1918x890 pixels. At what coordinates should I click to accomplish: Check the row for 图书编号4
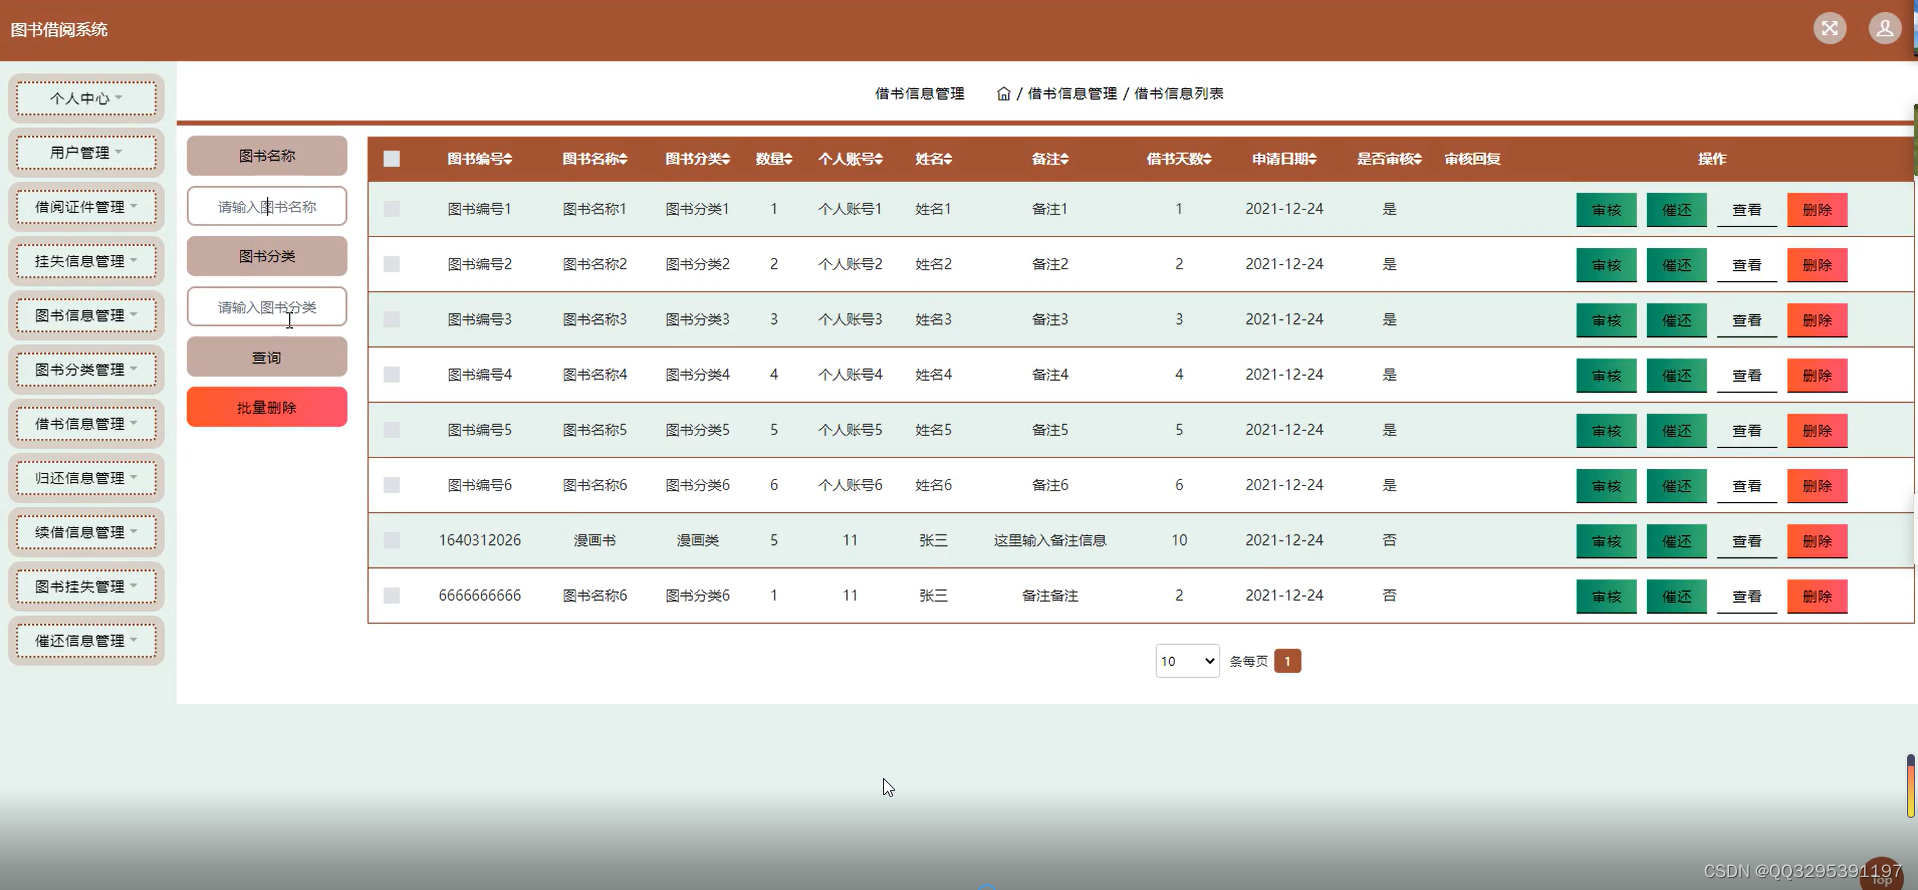click(392, 374)
